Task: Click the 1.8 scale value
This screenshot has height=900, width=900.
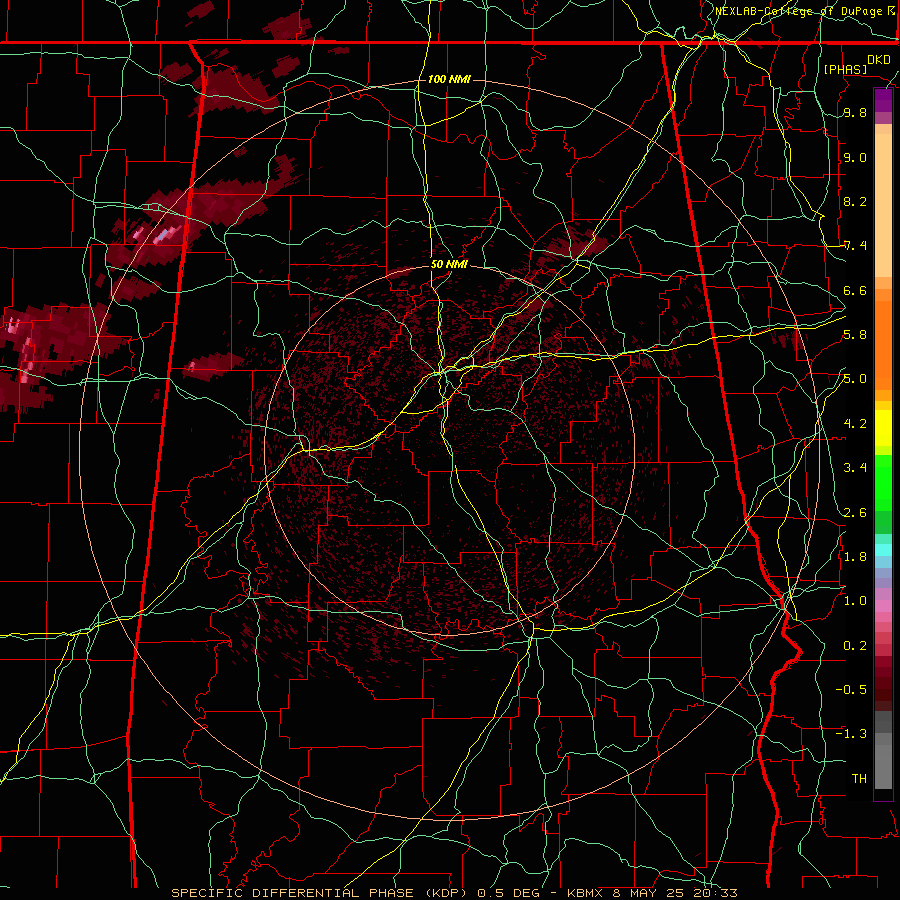Action: click(855, 557)
